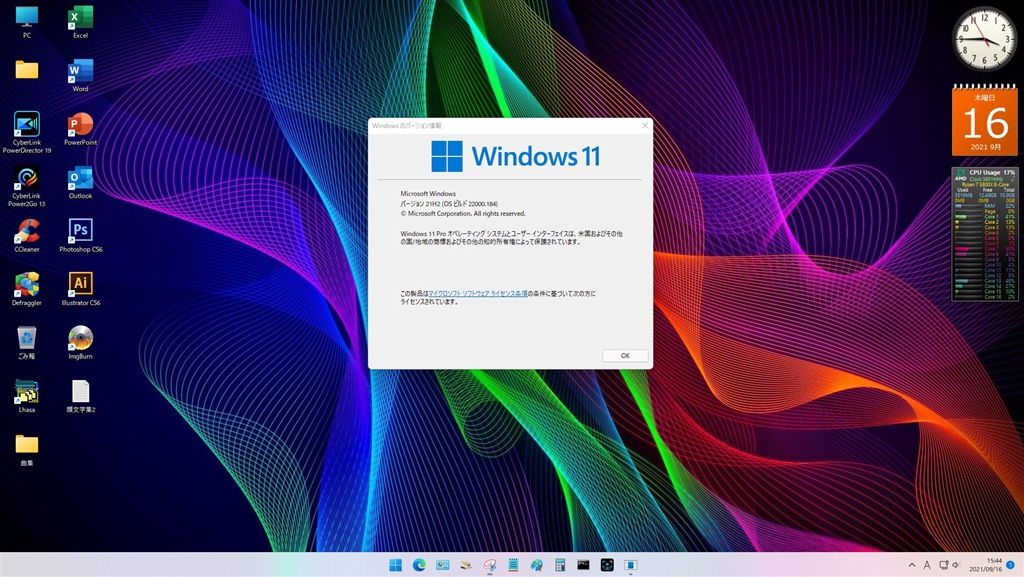
Task: Select the ごみ箱 recycle bin icon
Action: tap(27, 338)
